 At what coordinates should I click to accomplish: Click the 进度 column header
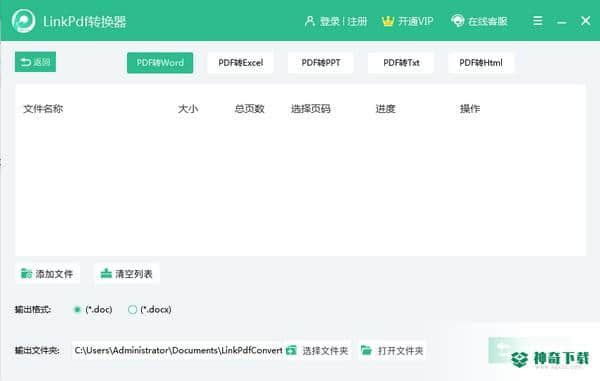tap(385, 109)
